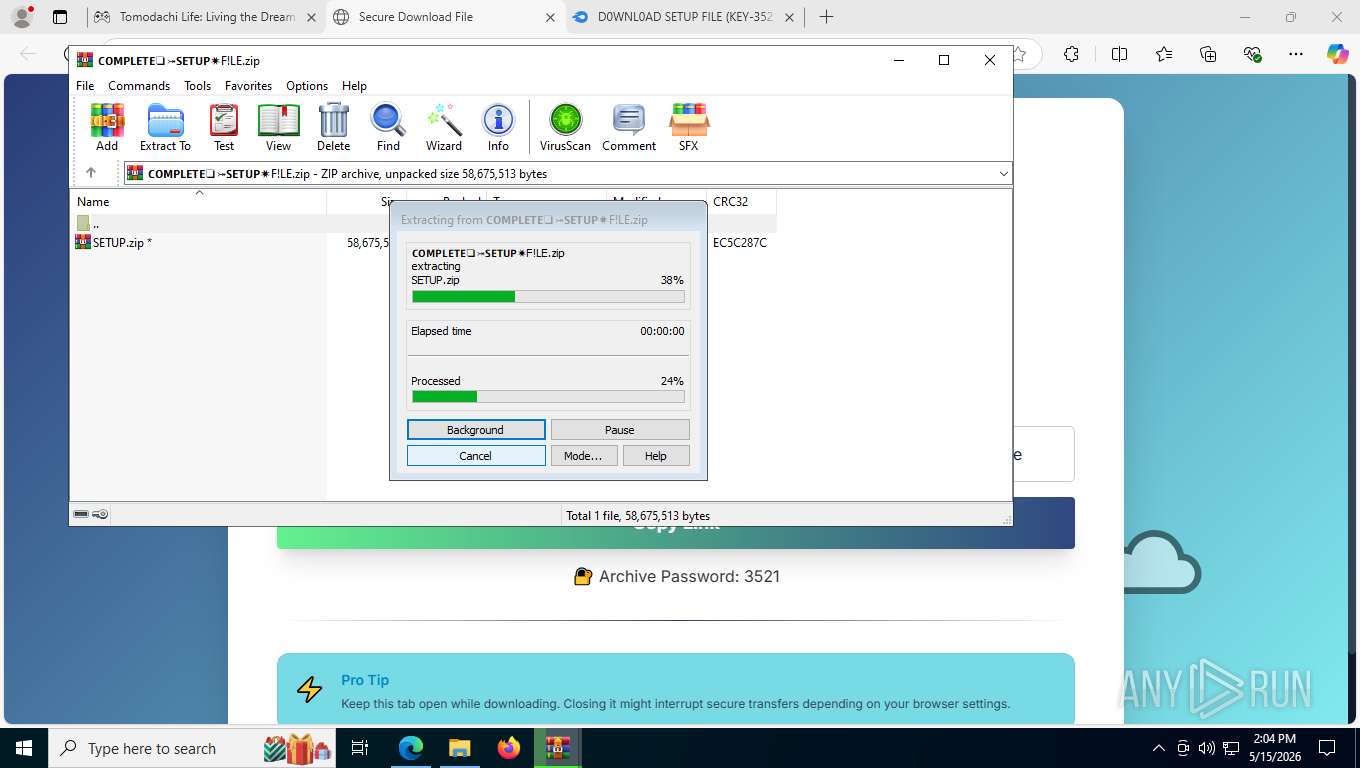Click the SETUP.zip extraction progress bar

click(548, 297)
